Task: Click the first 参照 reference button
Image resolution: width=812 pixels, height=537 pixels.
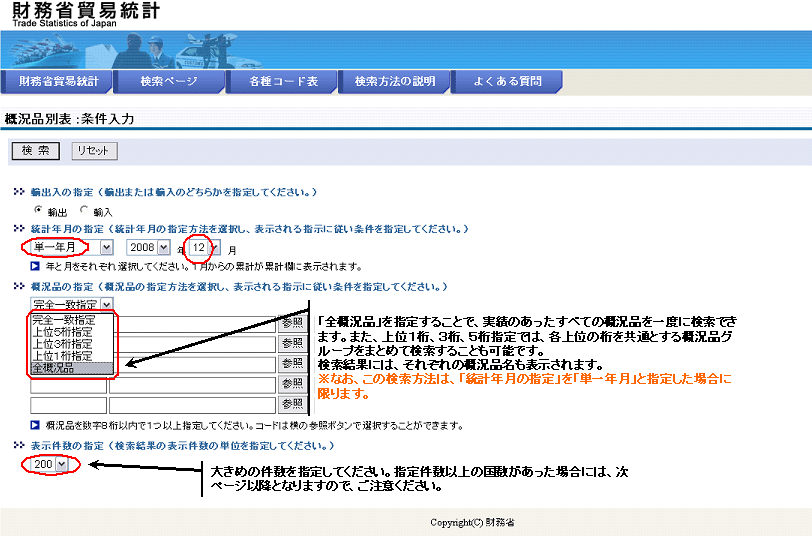Action: pyautogui.click(x=292, y=324)
